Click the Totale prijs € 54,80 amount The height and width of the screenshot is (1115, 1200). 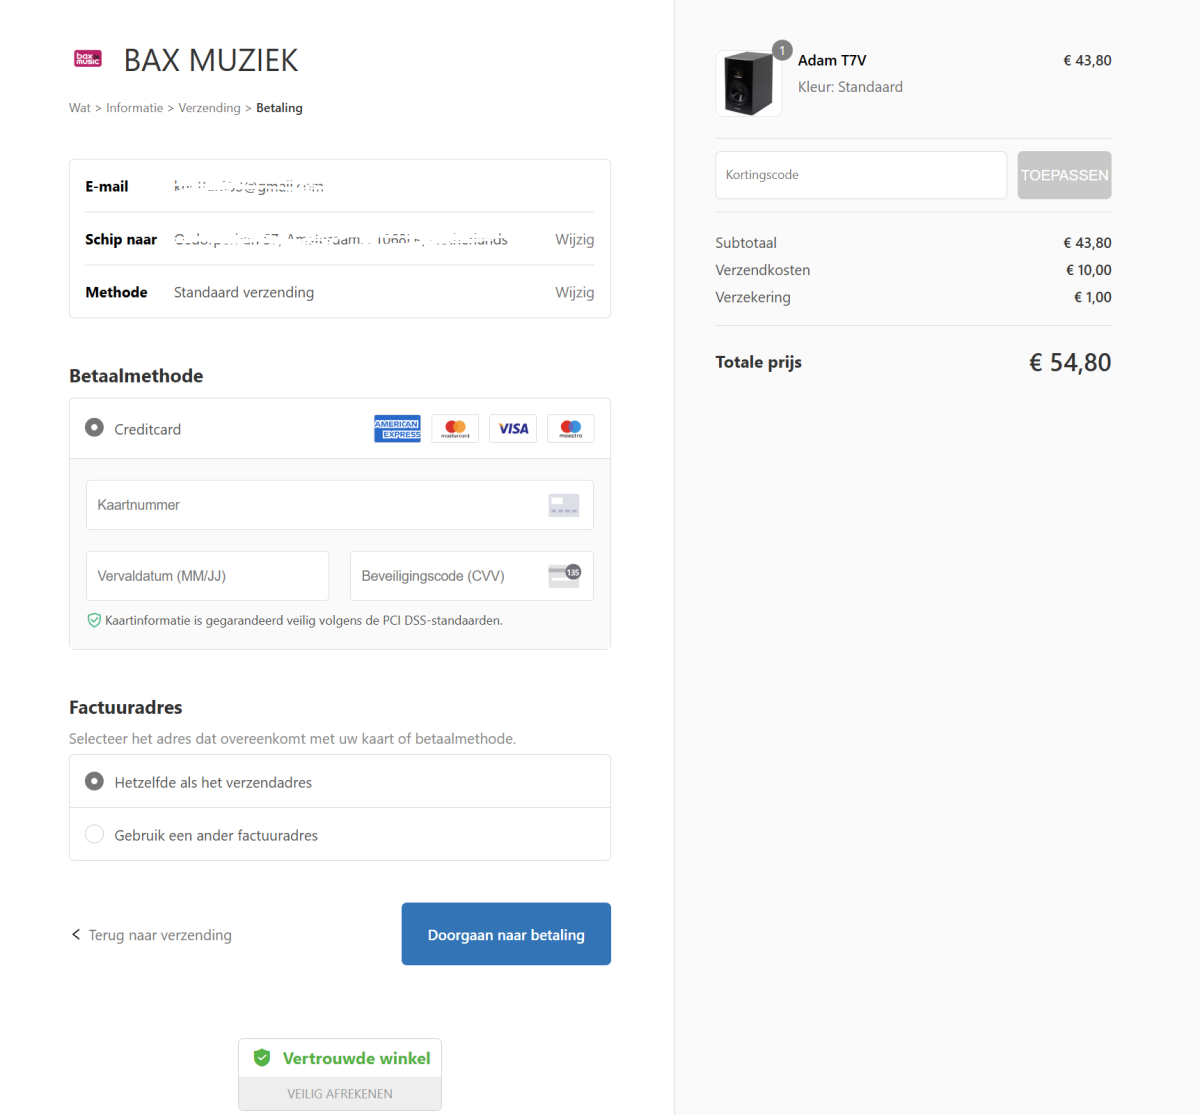coord(1070,362)
